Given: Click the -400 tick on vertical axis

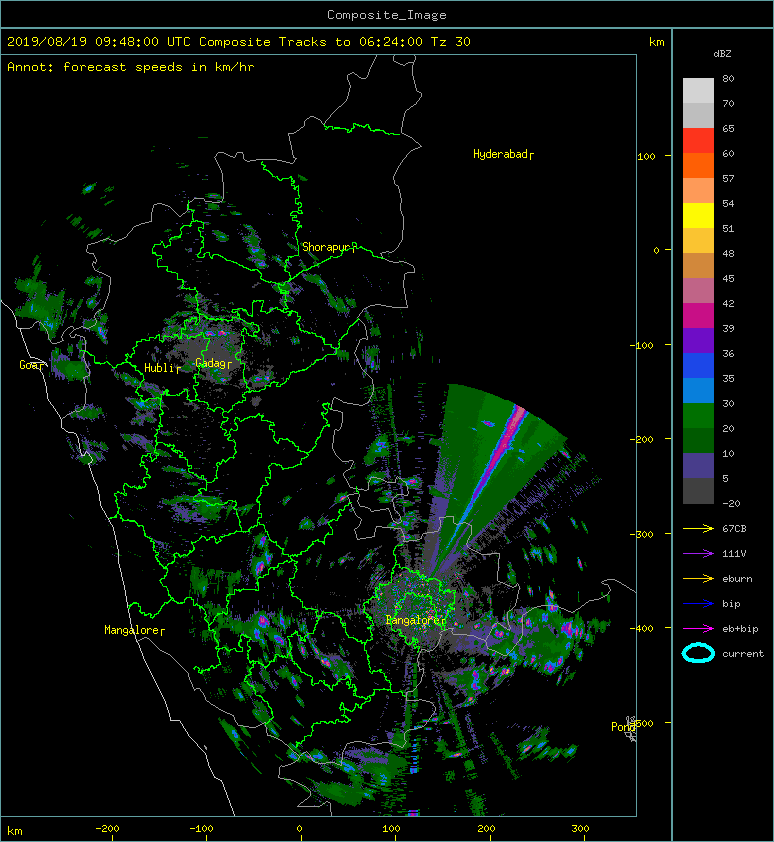Looking at the screenshot, I should [641, 628].
